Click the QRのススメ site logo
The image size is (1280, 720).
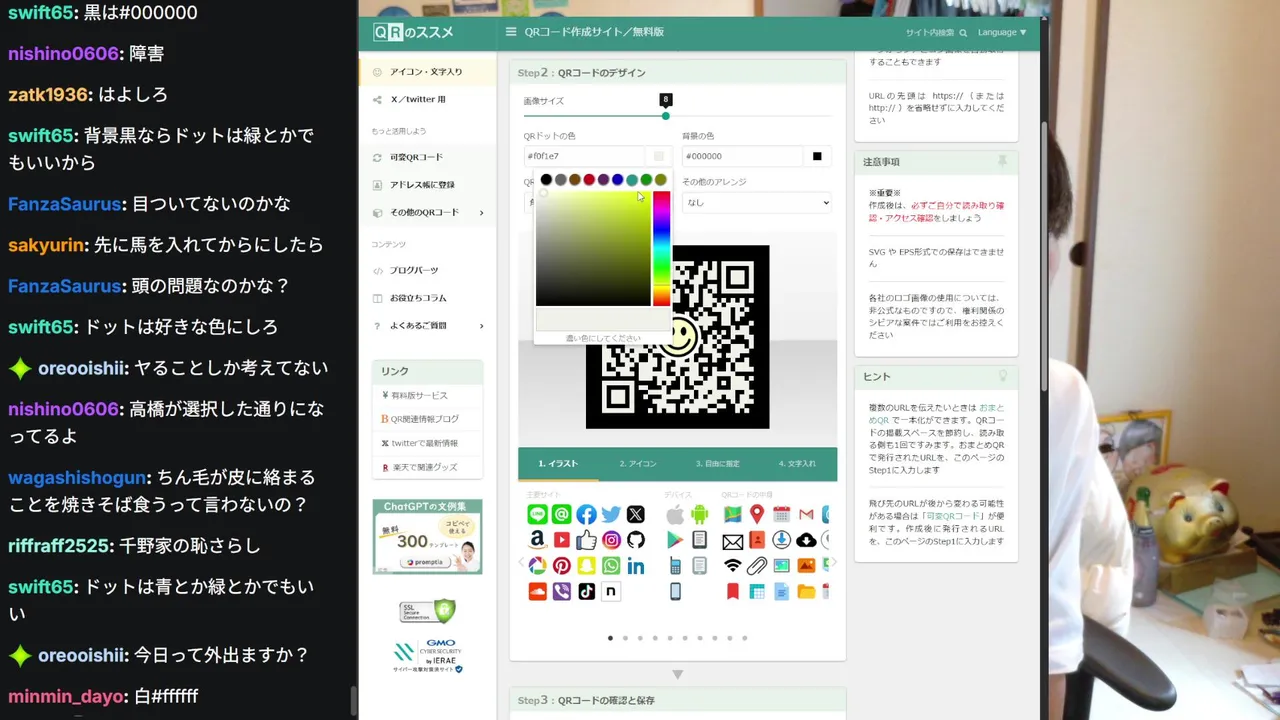[414, 32]
